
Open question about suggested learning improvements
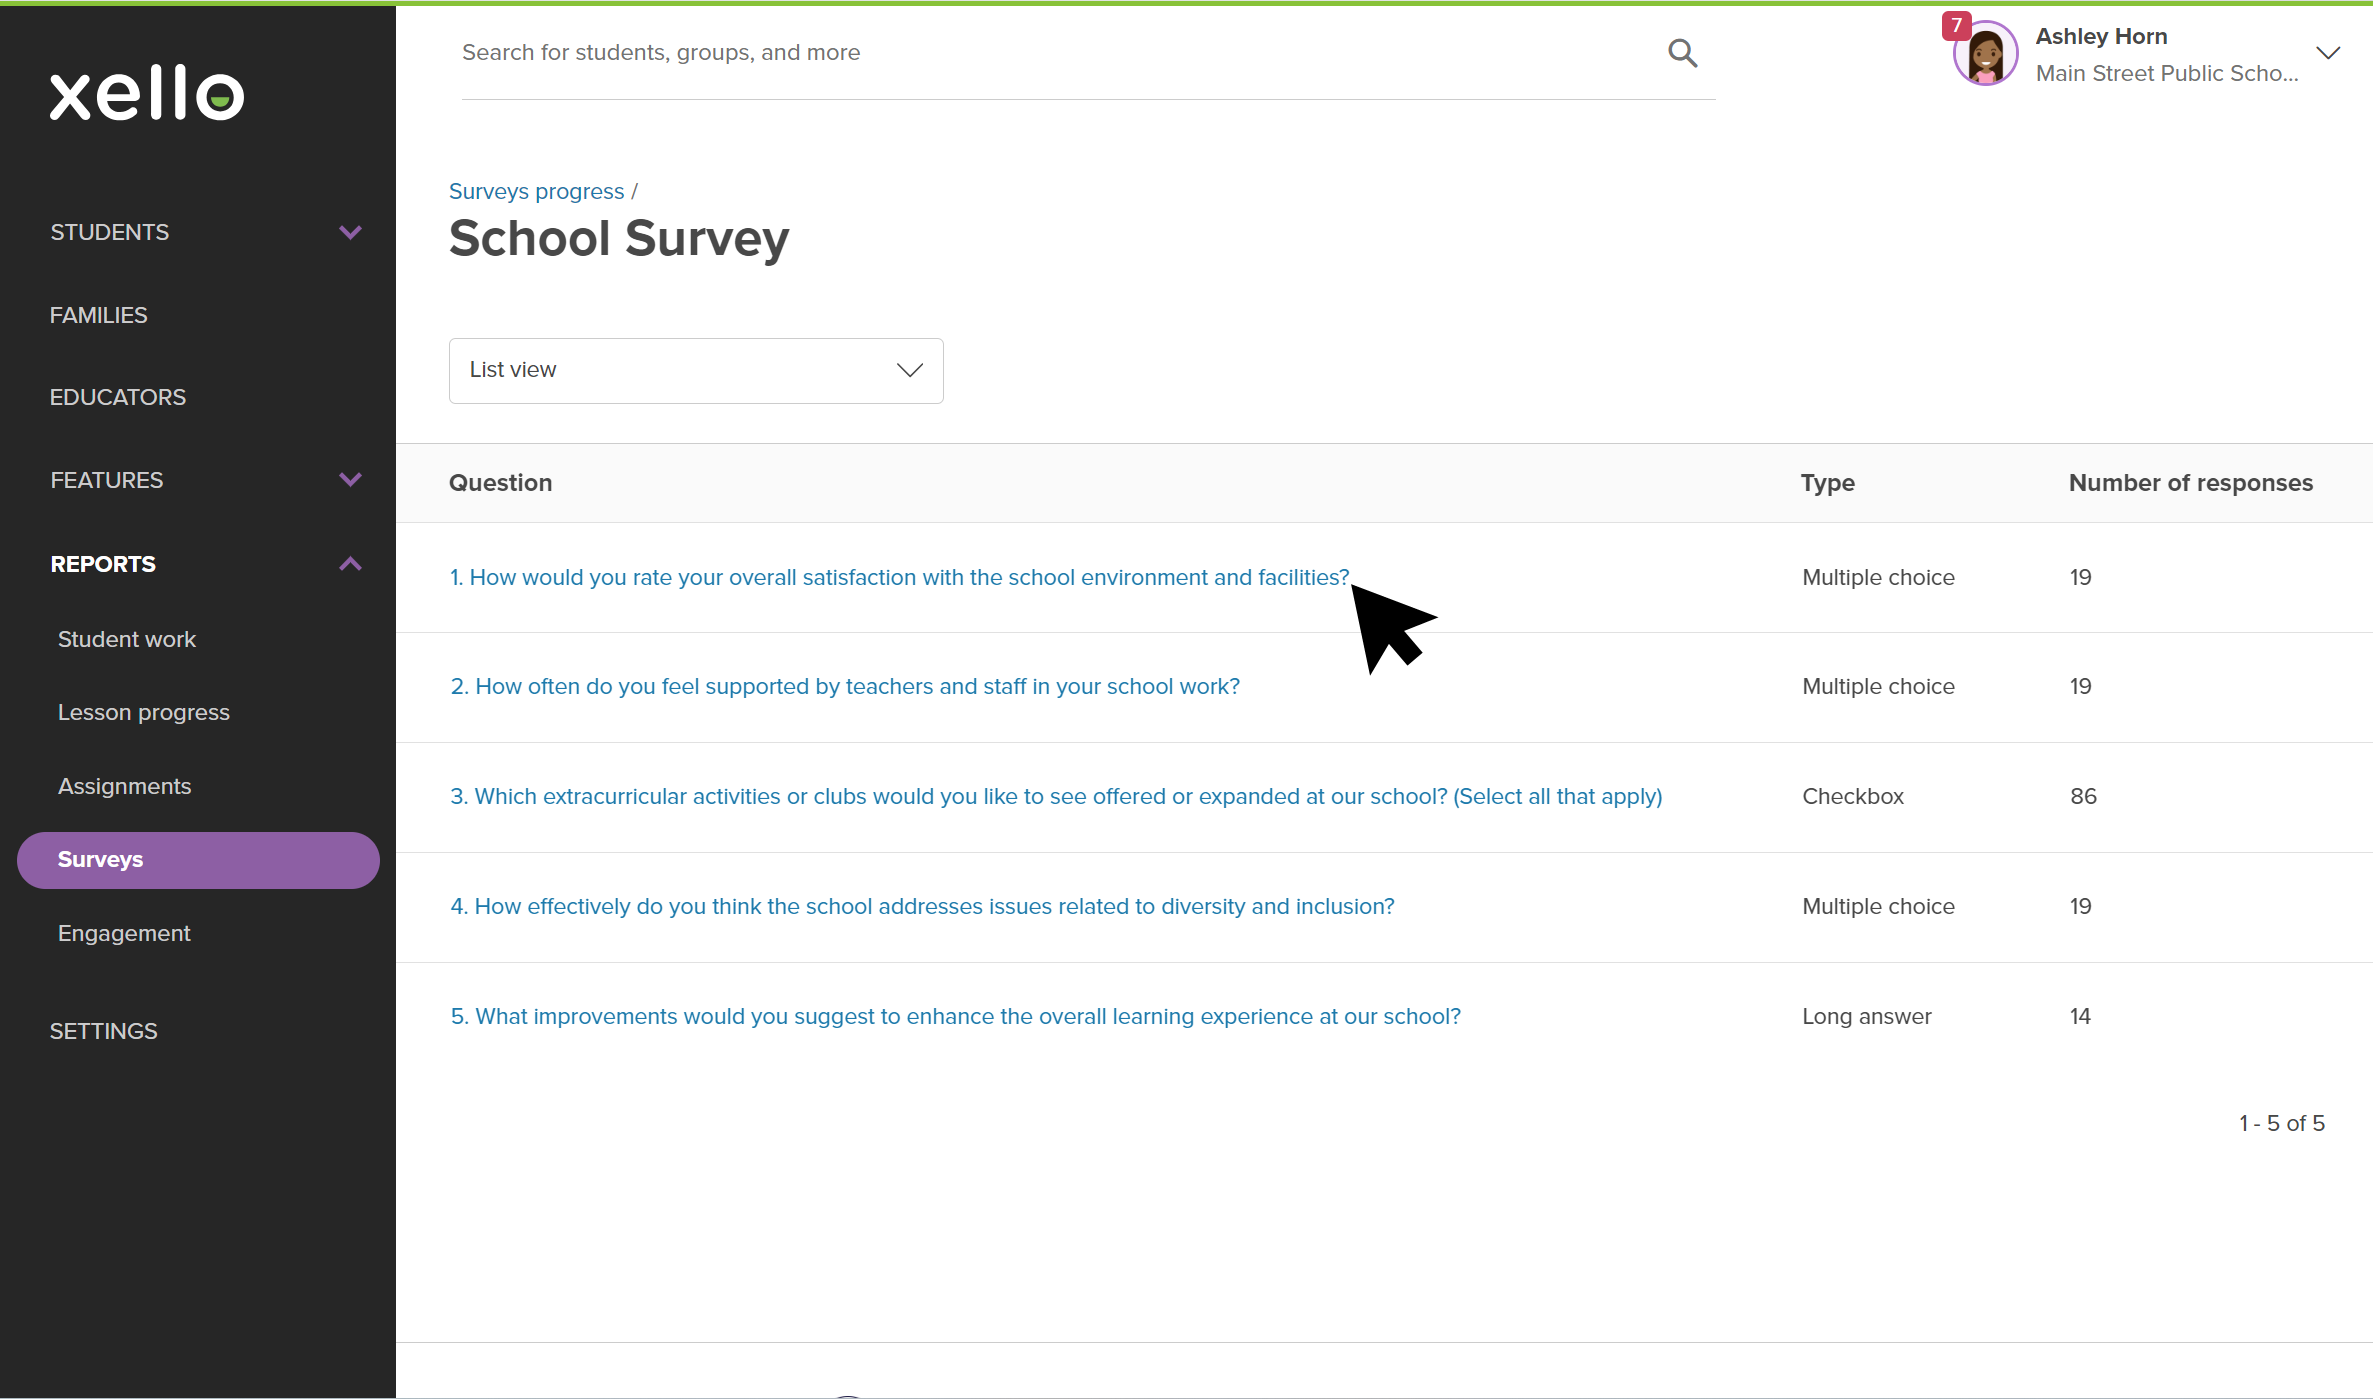tap(955, 1015)
